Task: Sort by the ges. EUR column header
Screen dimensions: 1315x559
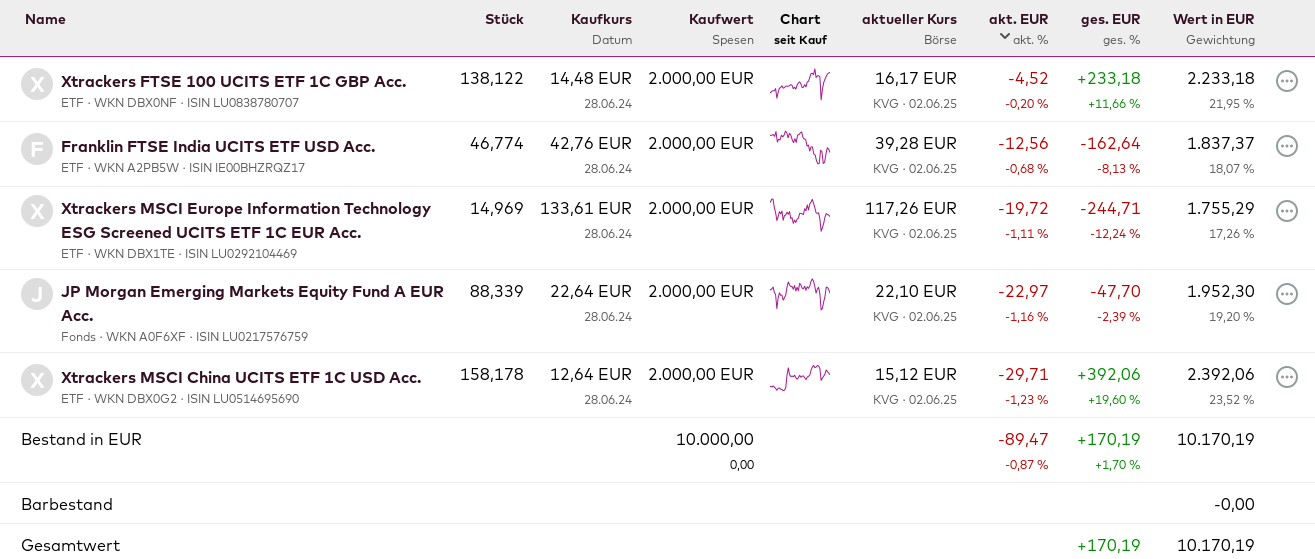Action: point(1110,19)
